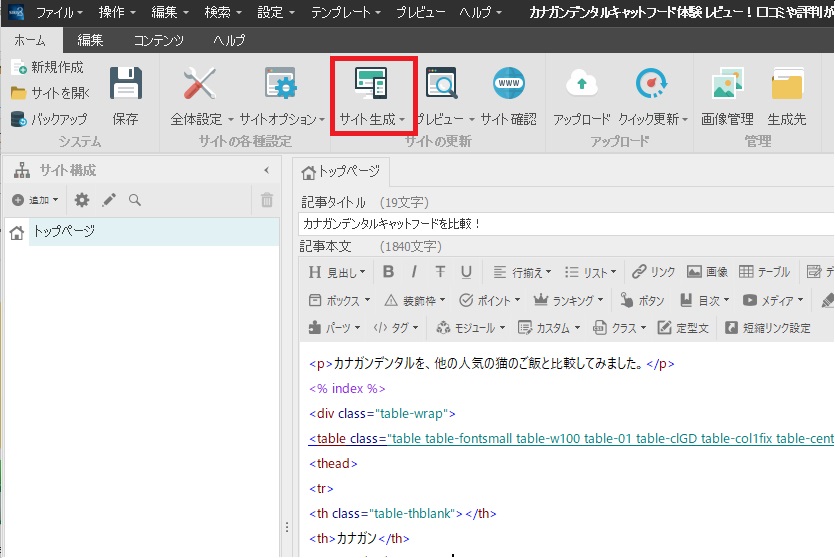Click the trash delete icon in サイト構成
The width and height of the screenshot is (835, 558).
click(x=267, y=200)
